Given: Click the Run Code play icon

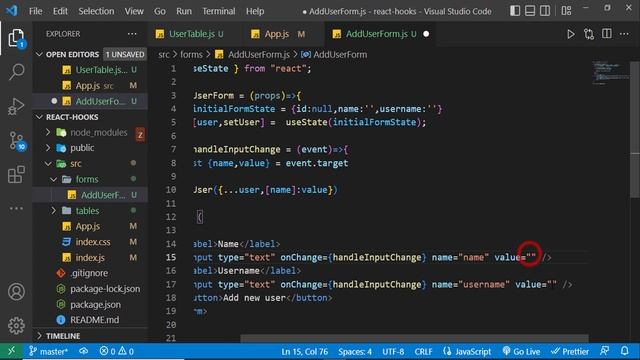Looking at the screenshot, I should tap(571, 34).
